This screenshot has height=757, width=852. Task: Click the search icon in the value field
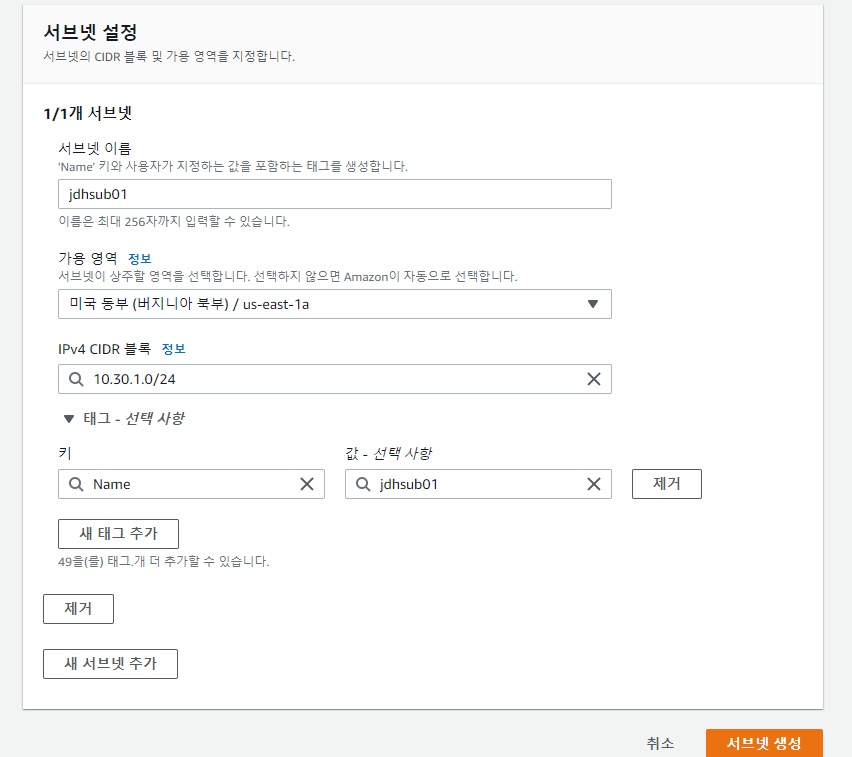363,484
